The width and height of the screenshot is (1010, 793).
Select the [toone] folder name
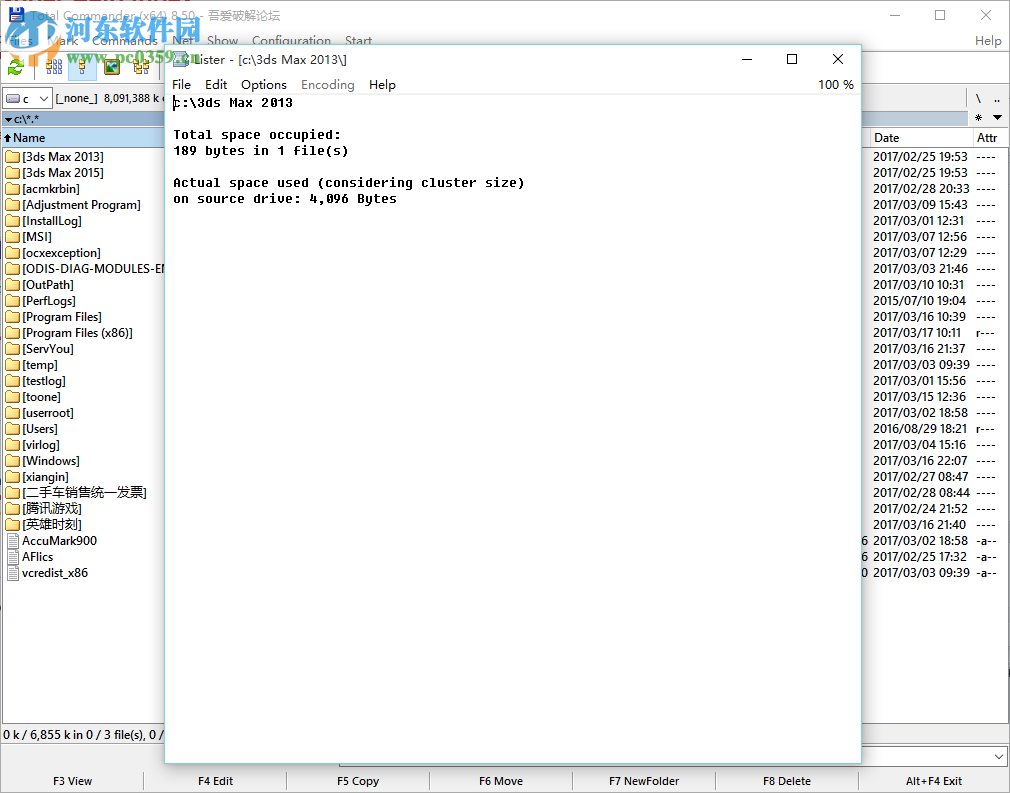[x=42, y=397]
